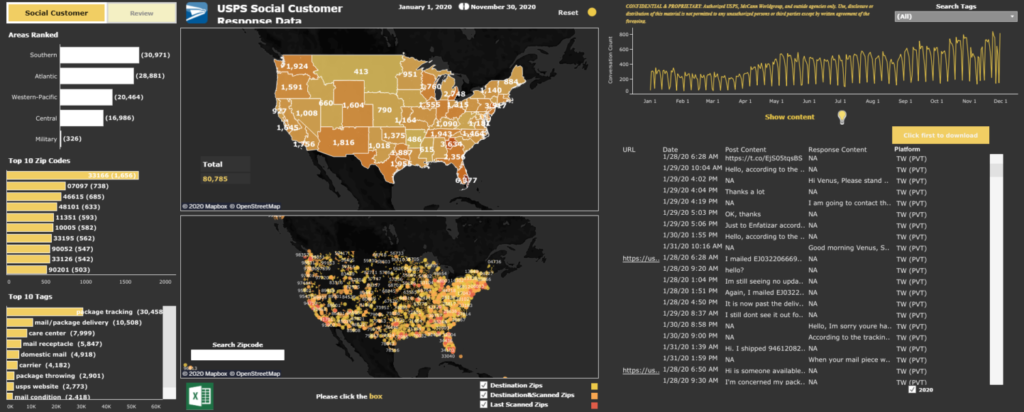
Task: Select zip code 07097 (738) bar
Action: click(x=36, y=187)
